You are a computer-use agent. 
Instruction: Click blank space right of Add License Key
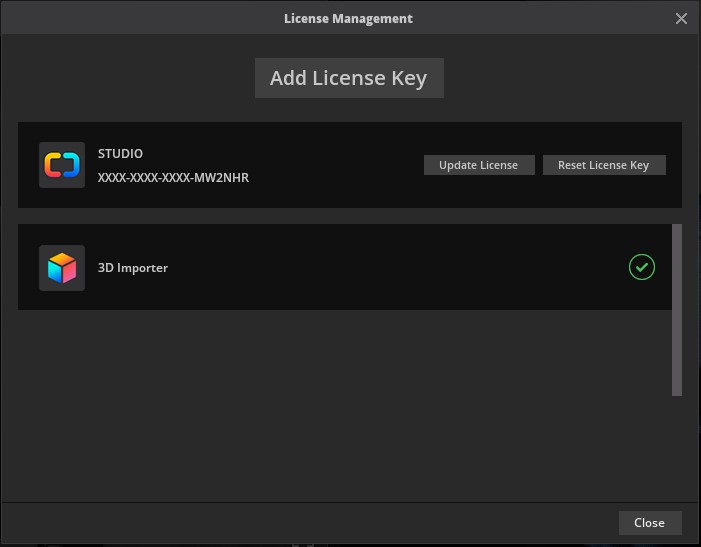pyautogui.click(x=560, y=78)
